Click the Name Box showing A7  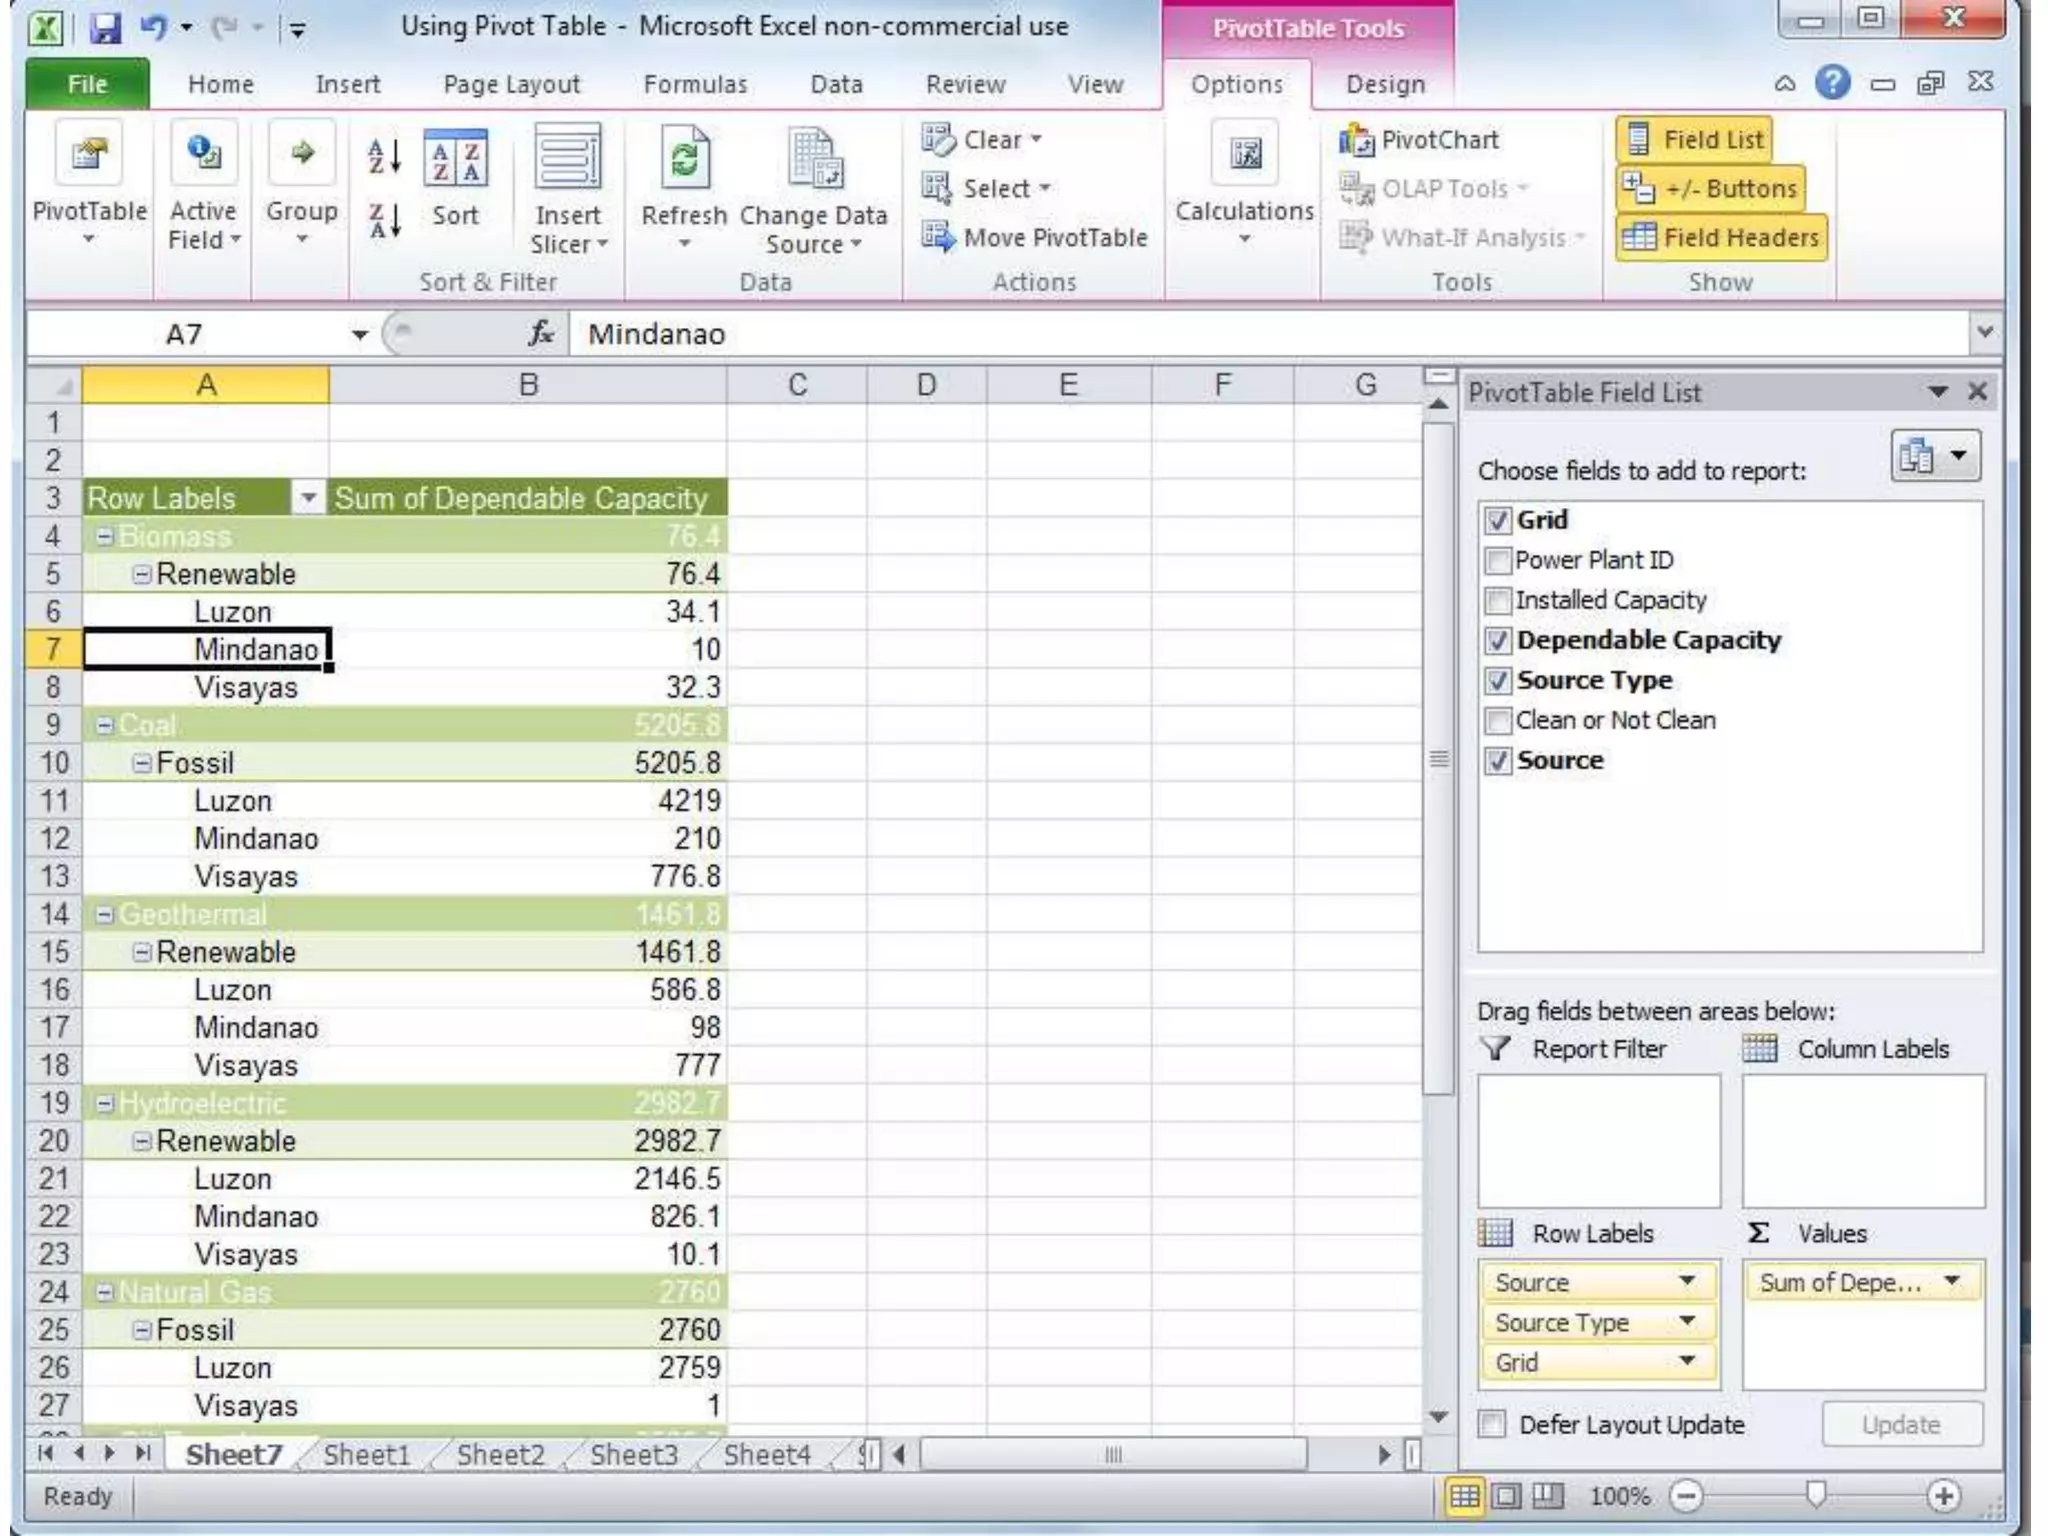click(185, 334)
